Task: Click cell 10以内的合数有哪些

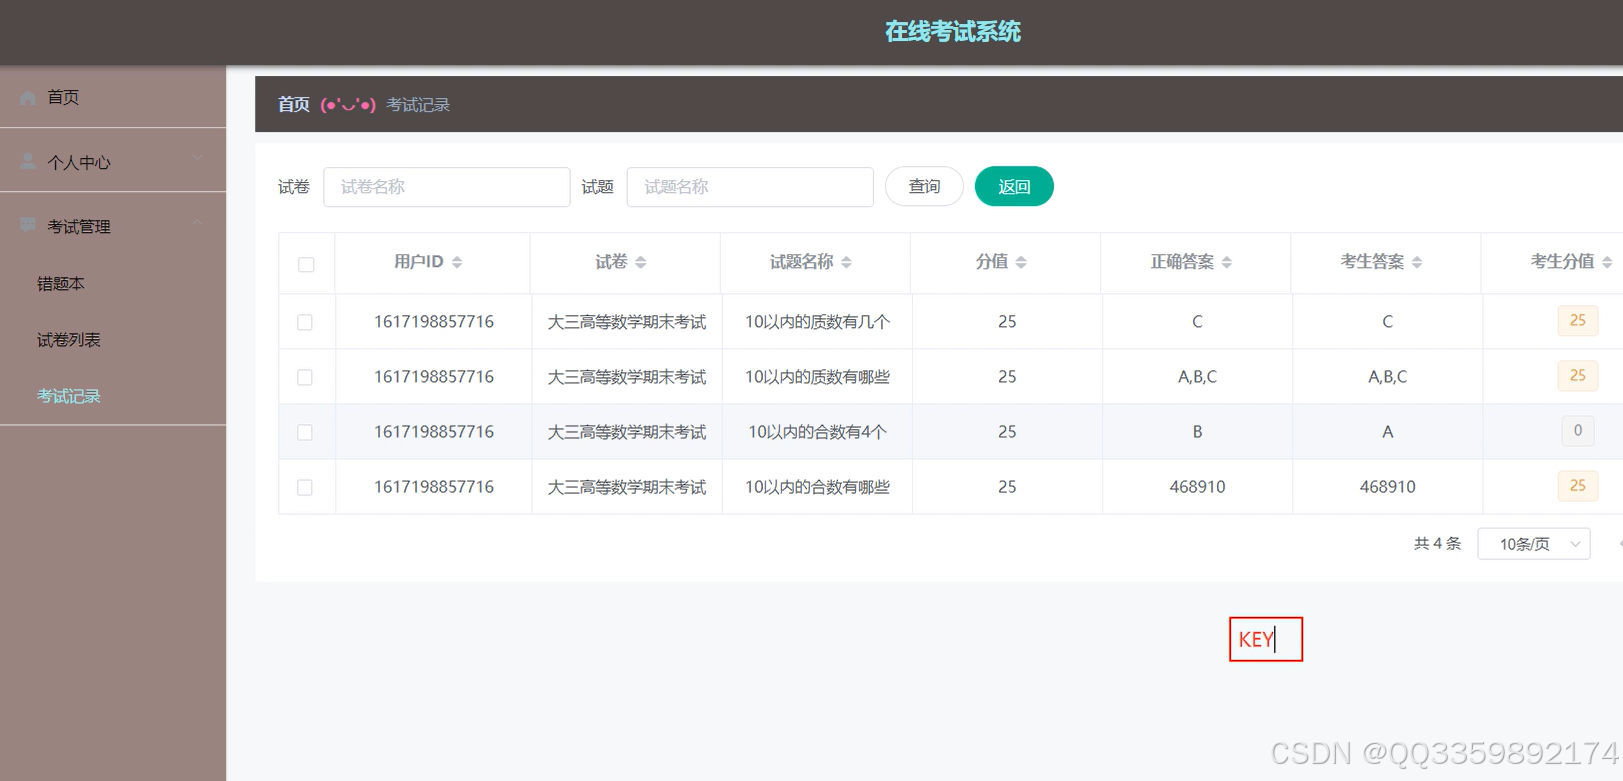Action: coord(817,487)
